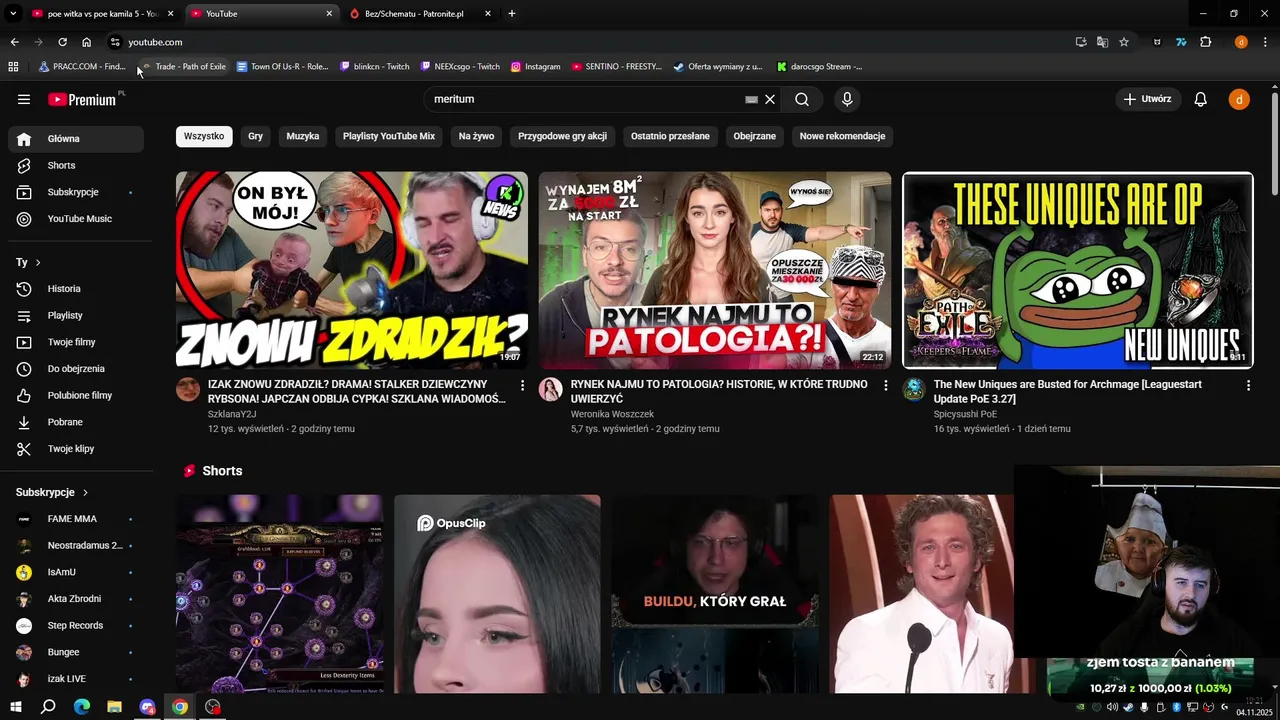Go to Główna in the sidebar
Screen dimensions: 1280x720
point(76,139)
